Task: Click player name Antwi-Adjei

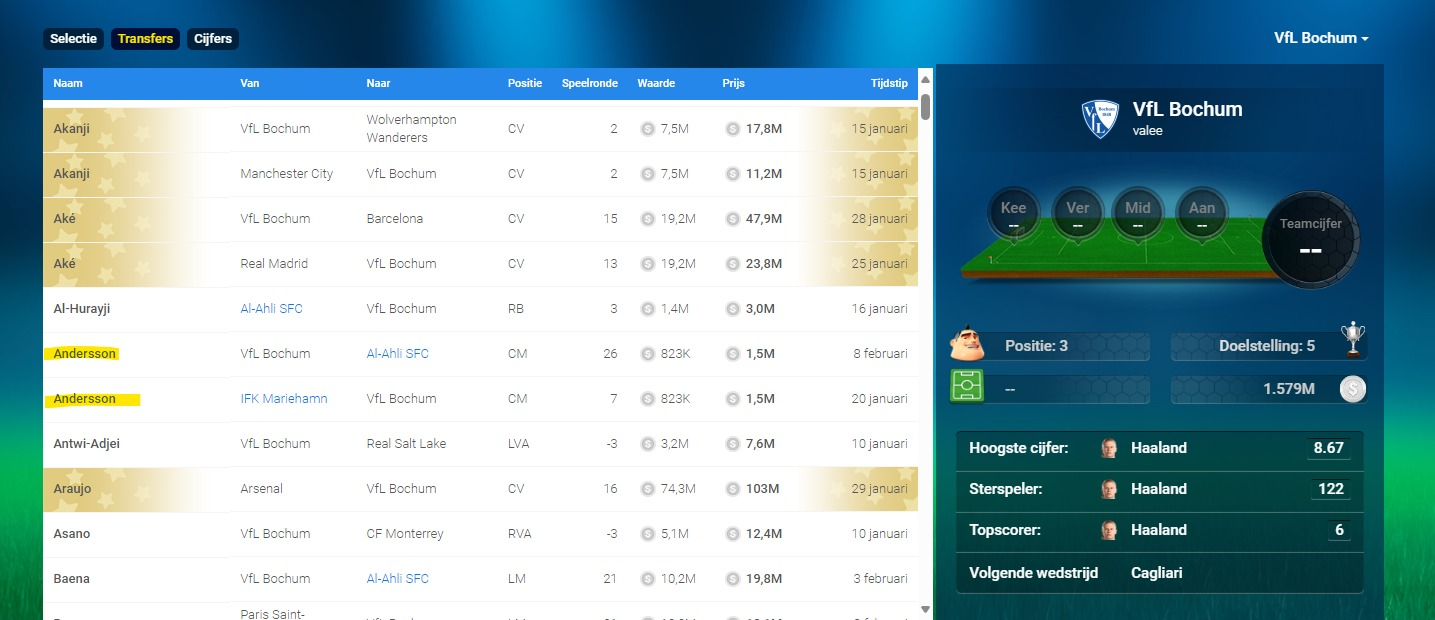Action: point(86,444)
